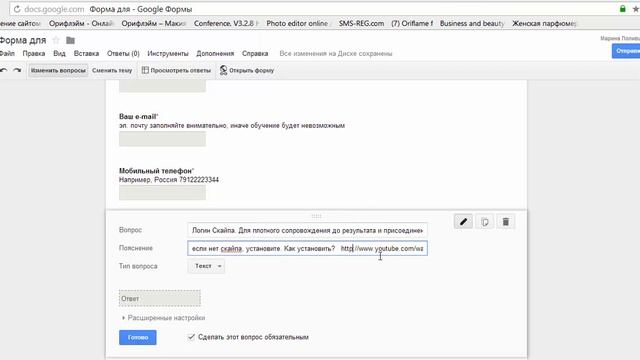The image size is (640, 360).
Task: Click the browser reload icon
Action: coord(17,9)
